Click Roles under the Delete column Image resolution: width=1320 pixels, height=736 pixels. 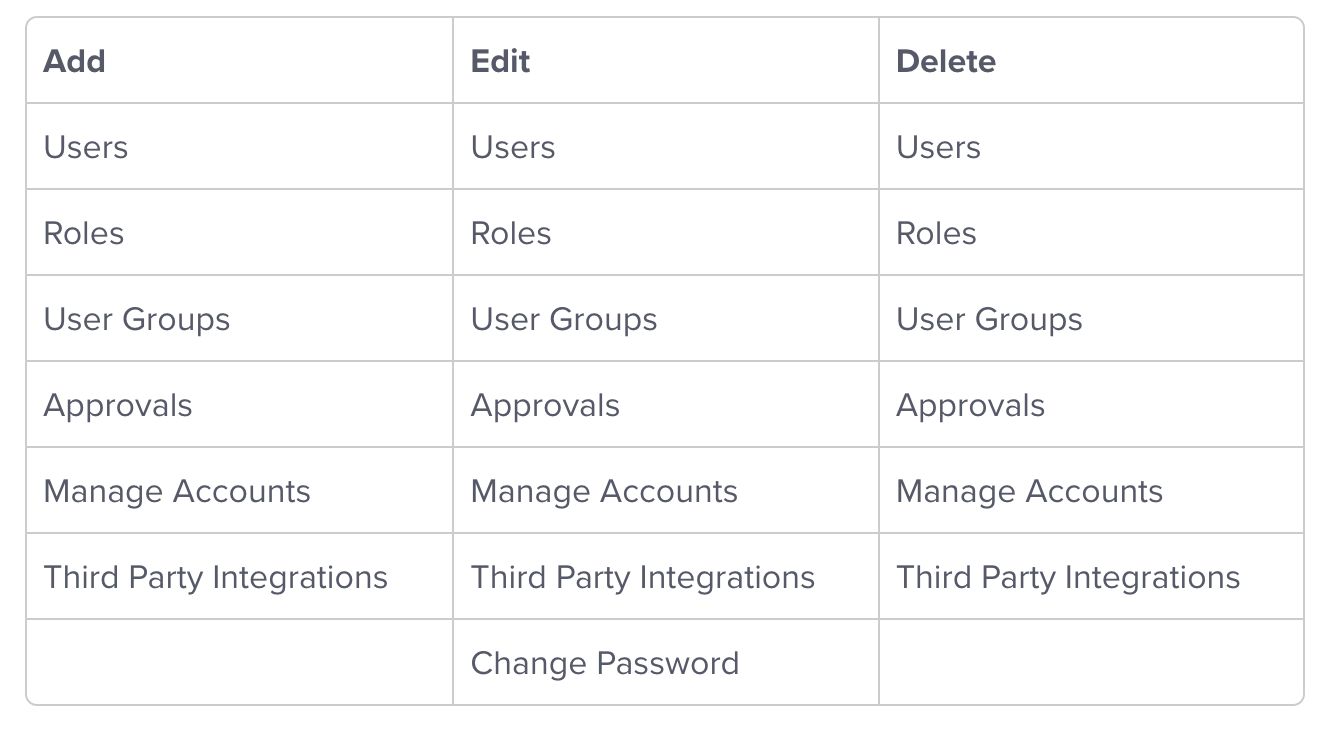936,233
